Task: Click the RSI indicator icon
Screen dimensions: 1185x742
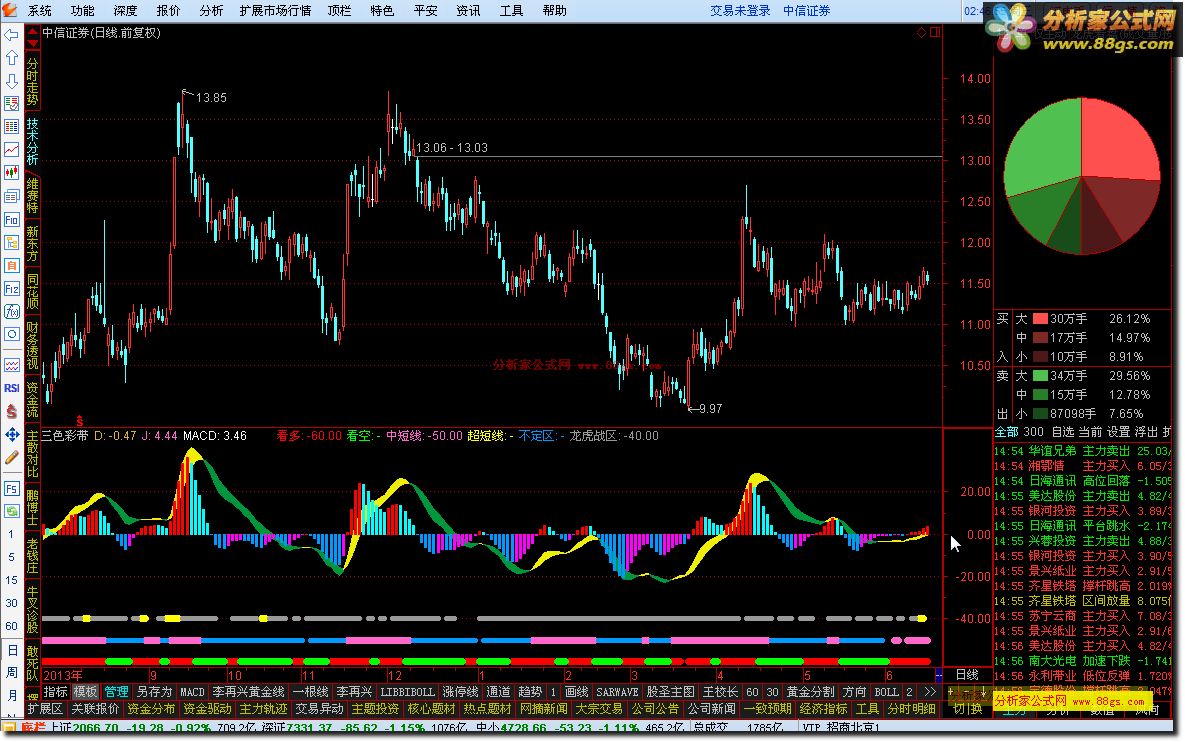Action: pyautogui.click(x=11, y=388)
